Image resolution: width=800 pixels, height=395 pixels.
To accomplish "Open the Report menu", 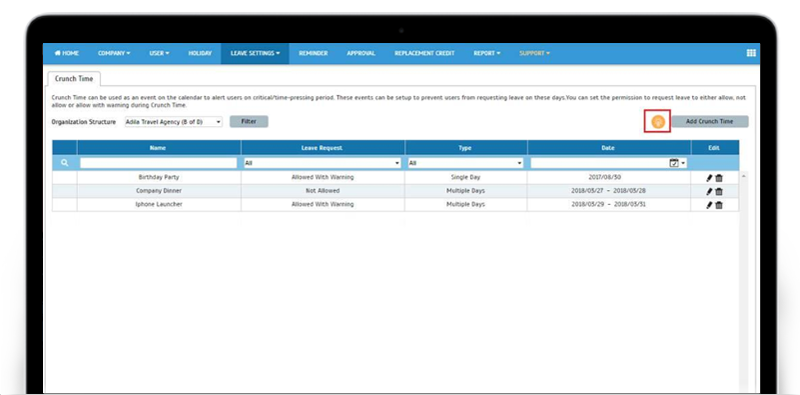I will 487,53.
